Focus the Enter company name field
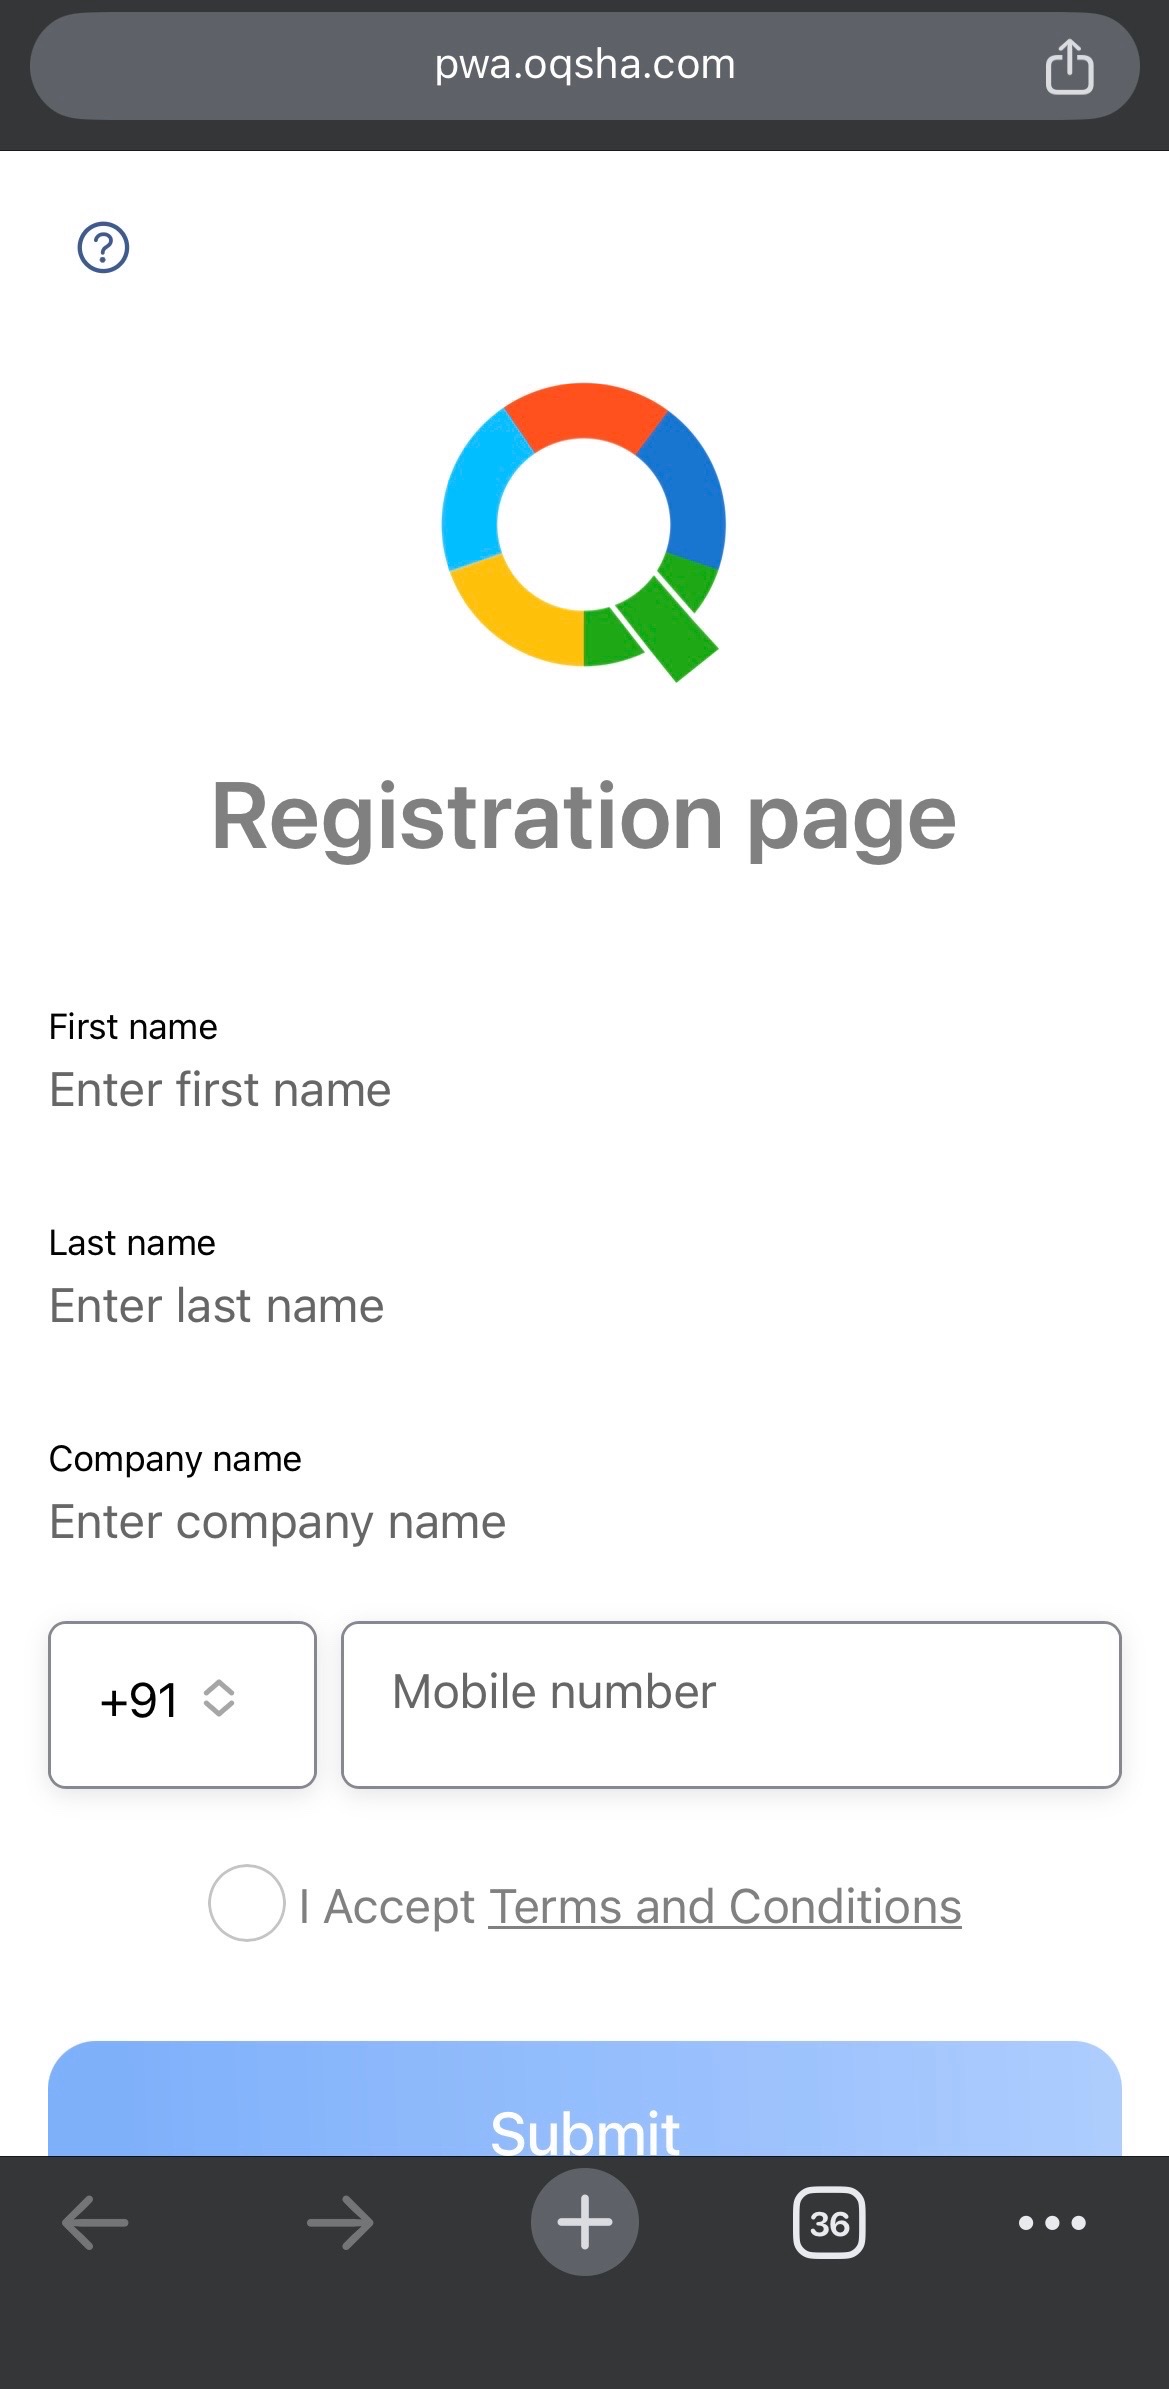The height and width of the screenshot is (2389, 1169). [x=400, y=1522]
